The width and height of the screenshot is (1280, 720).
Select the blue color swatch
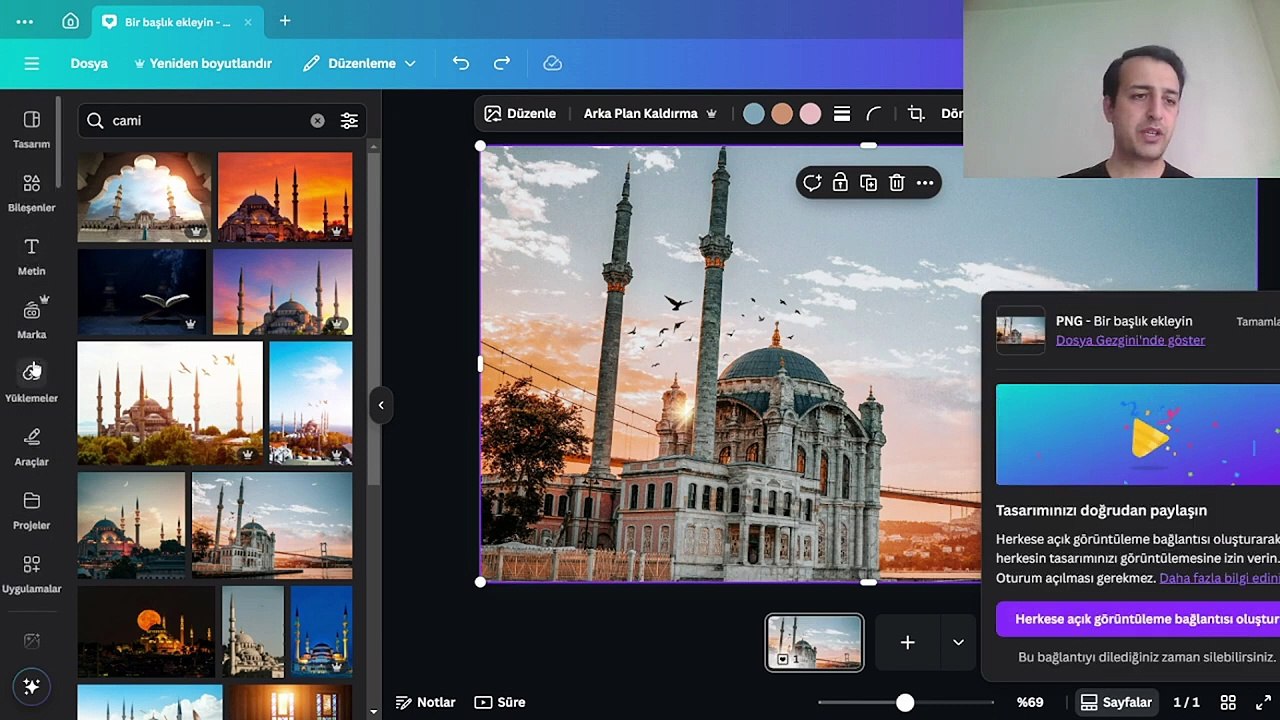pos(754,114)
